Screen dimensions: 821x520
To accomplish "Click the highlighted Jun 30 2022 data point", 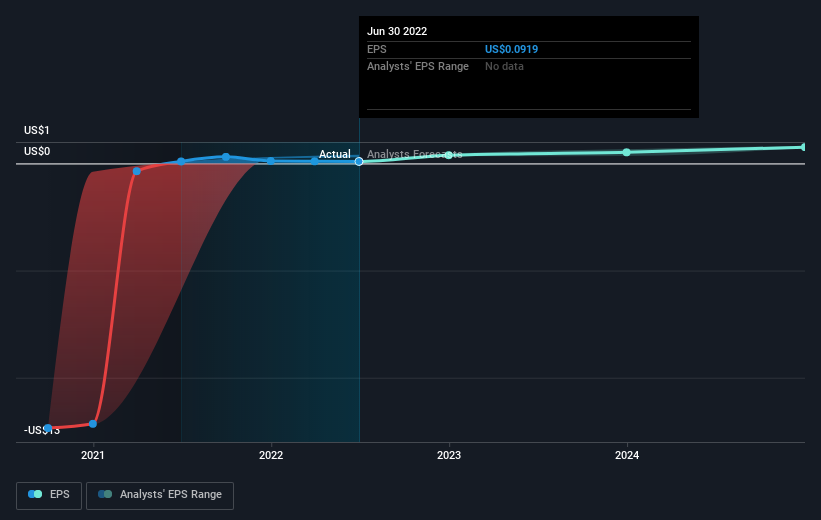I will (359, 161).
